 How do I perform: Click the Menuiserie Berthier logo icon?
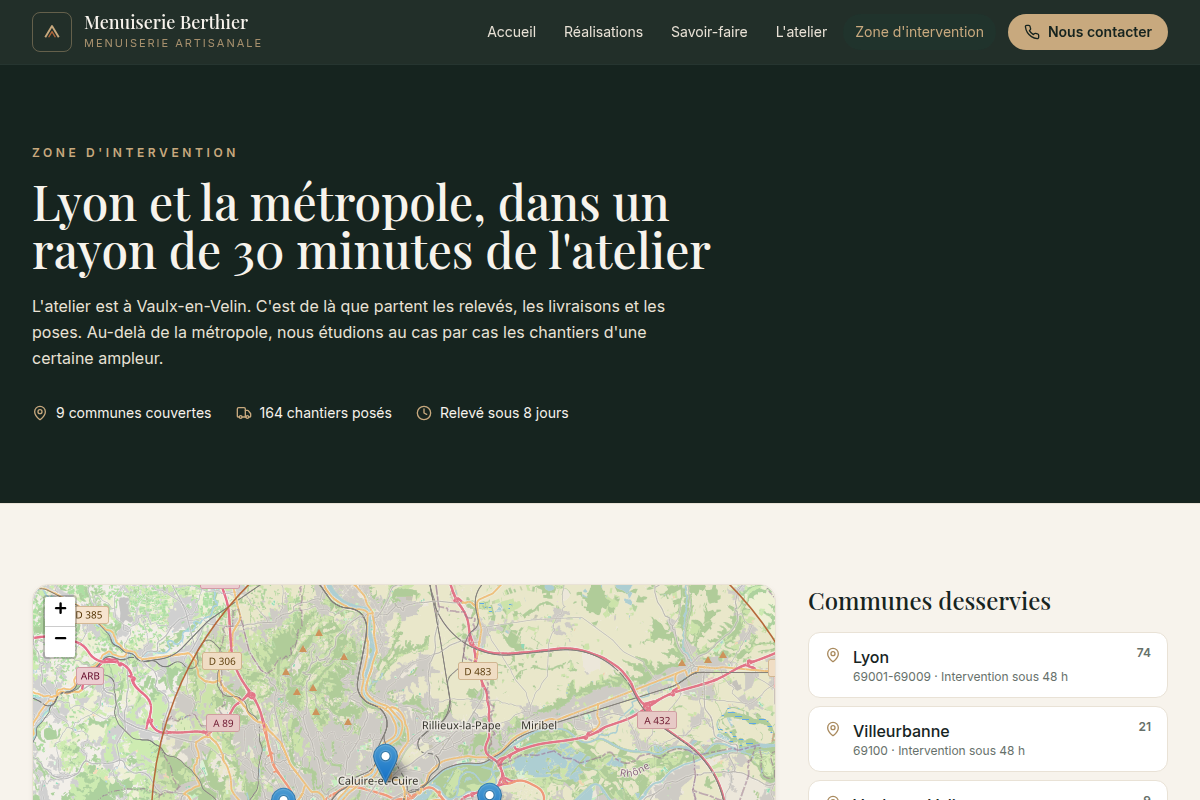click(x=52, y=32)
